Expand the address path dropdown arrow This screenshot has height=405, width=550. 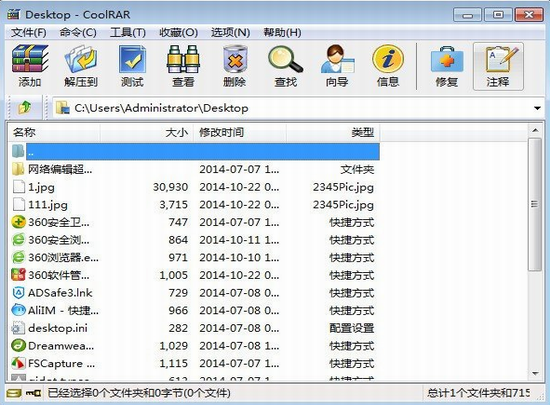[537, 108]
